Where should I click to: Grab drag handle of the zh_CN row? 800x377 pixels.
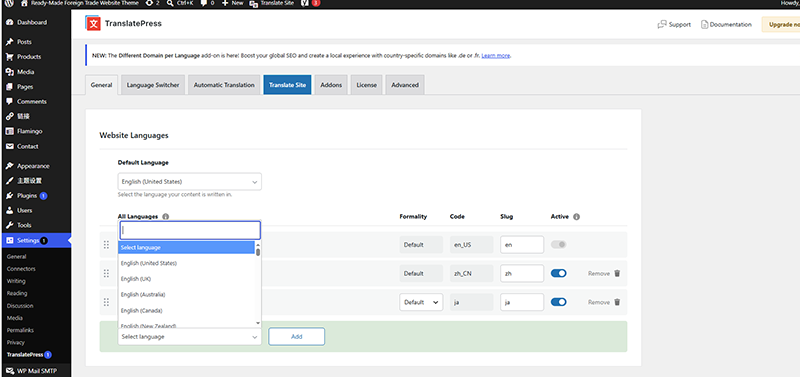(107, 273)
